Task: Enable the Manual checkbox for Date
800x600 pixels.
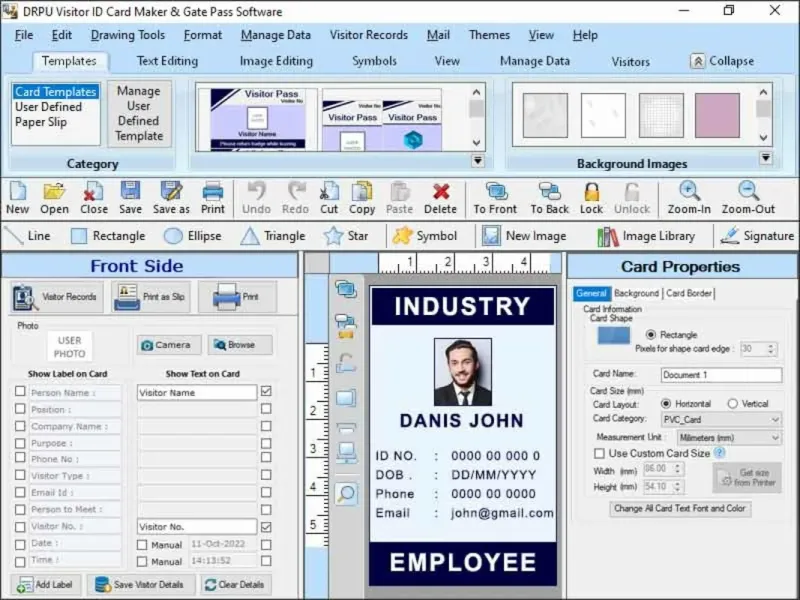Action: [x=142, y=545]
